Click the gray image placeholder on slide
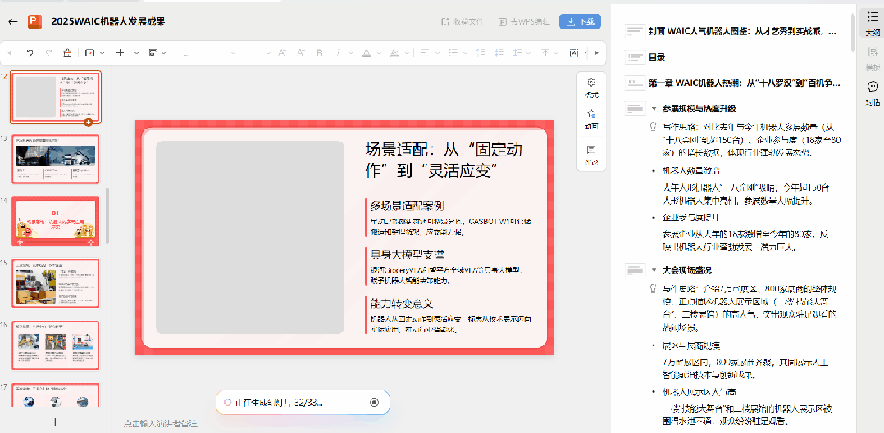This screenshot has height=433, width=884. pos(250,237)
